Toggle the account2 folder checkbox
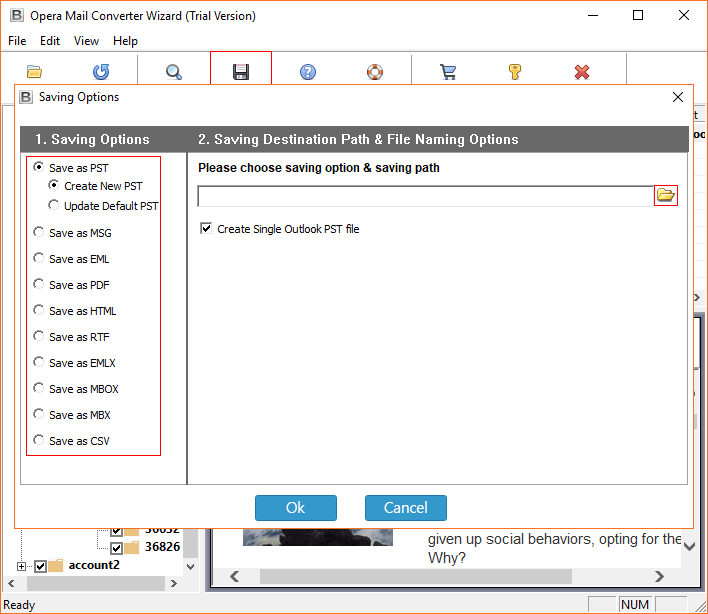The image size is (708, 614). tap(41, 566)
